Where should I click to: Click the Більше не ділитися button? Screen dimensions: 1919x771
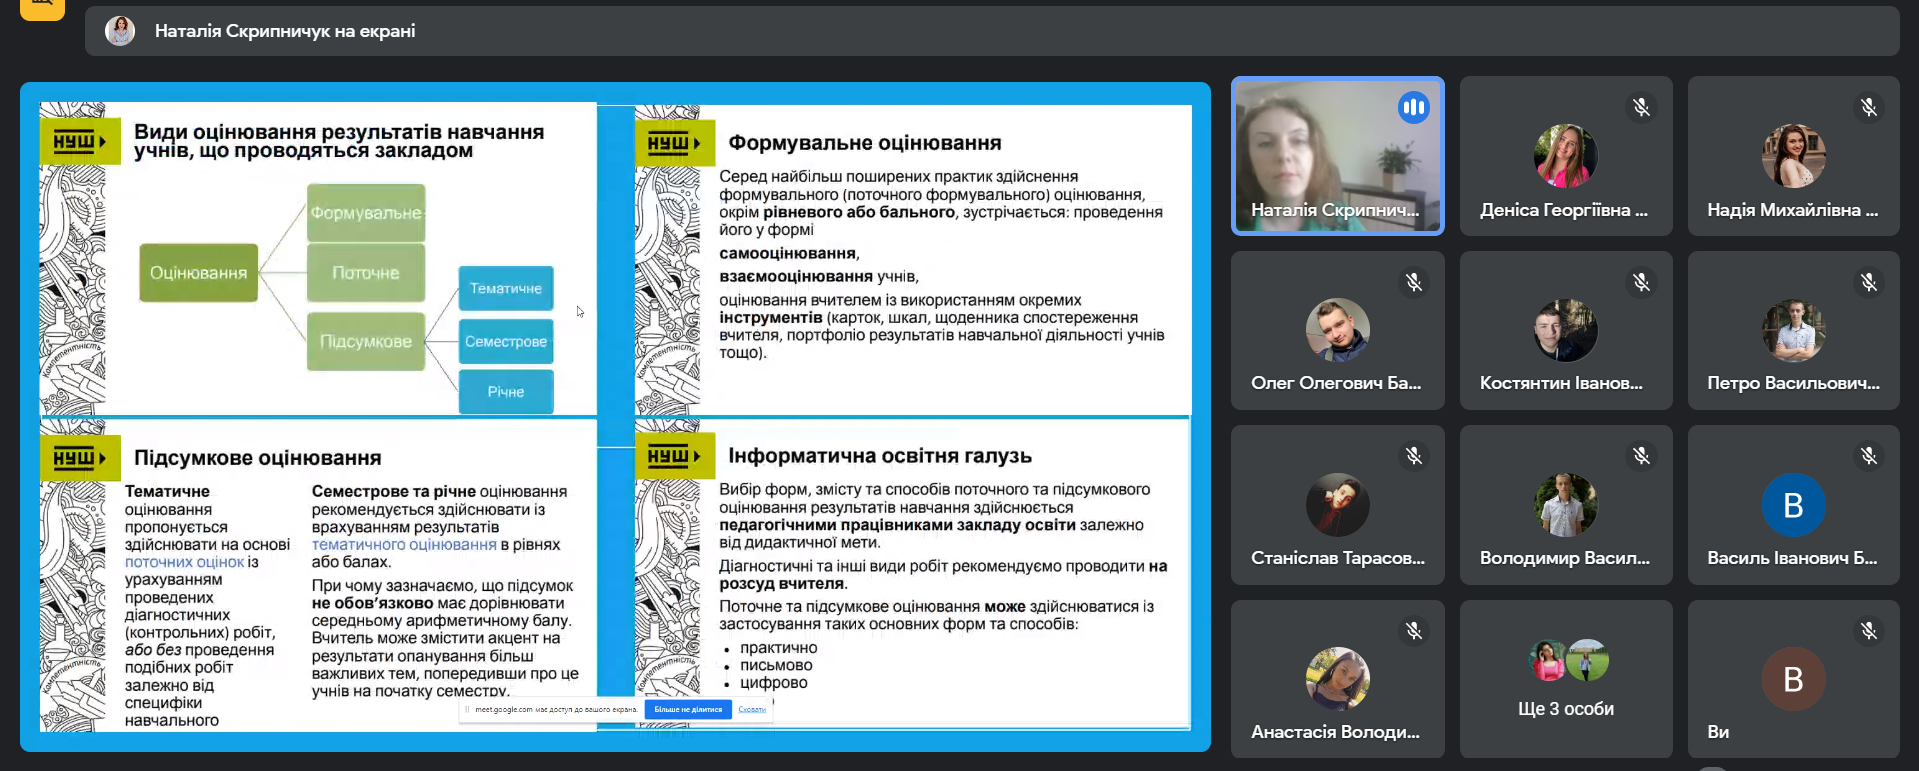[x=688, y=710]
